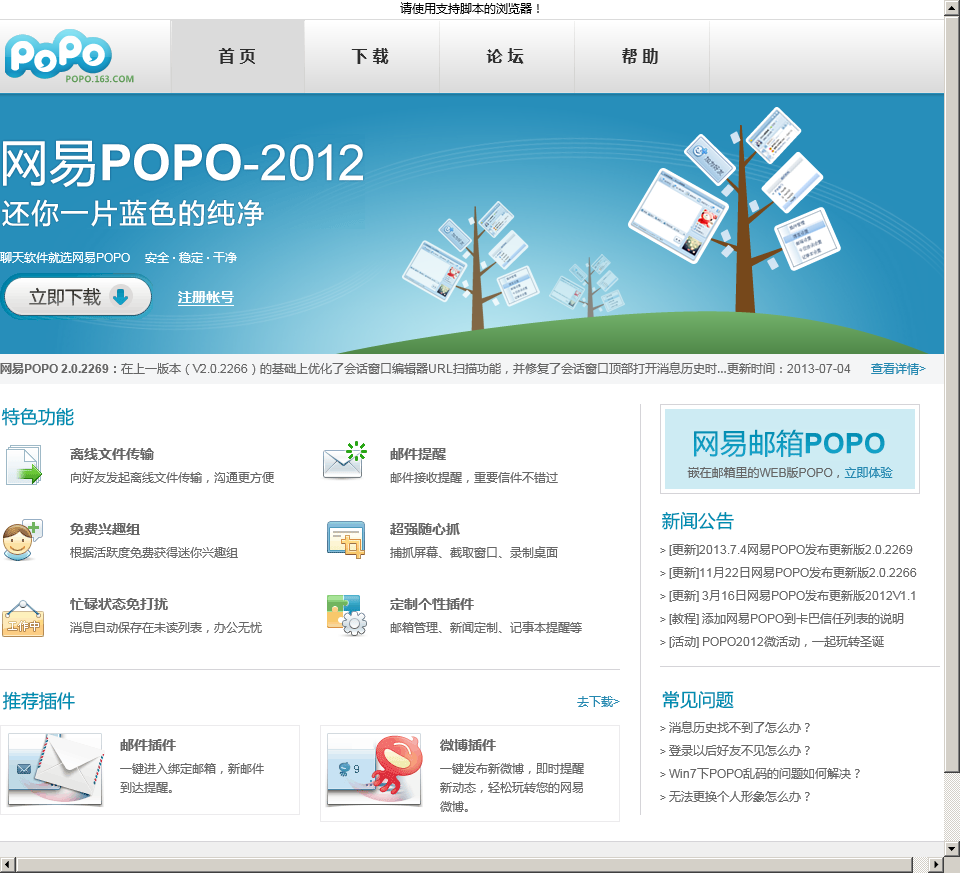The image size is (960, 873).
Task: Select the 邮件插件 plugin title
Action: 148,745
